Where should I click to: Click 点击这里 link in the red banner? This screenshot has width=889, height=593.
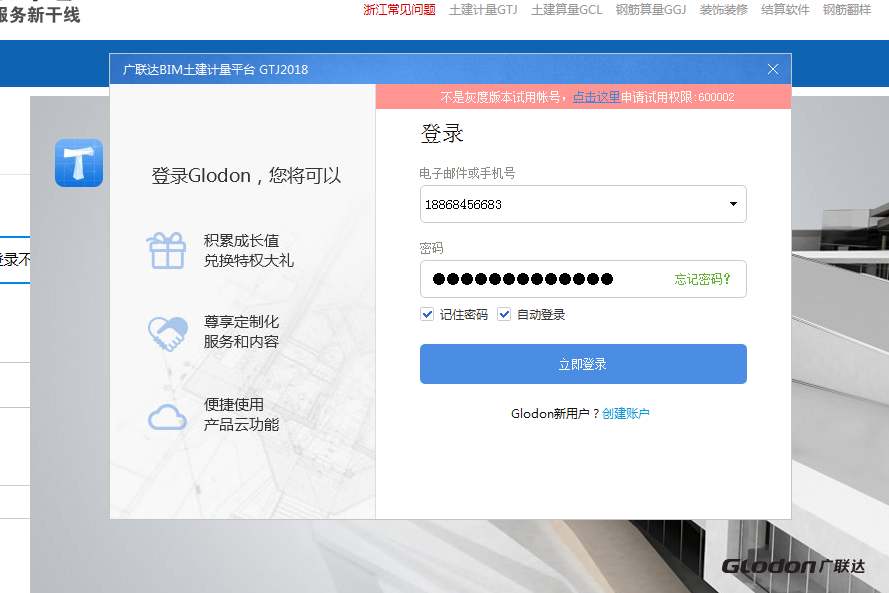coord(596,97)
